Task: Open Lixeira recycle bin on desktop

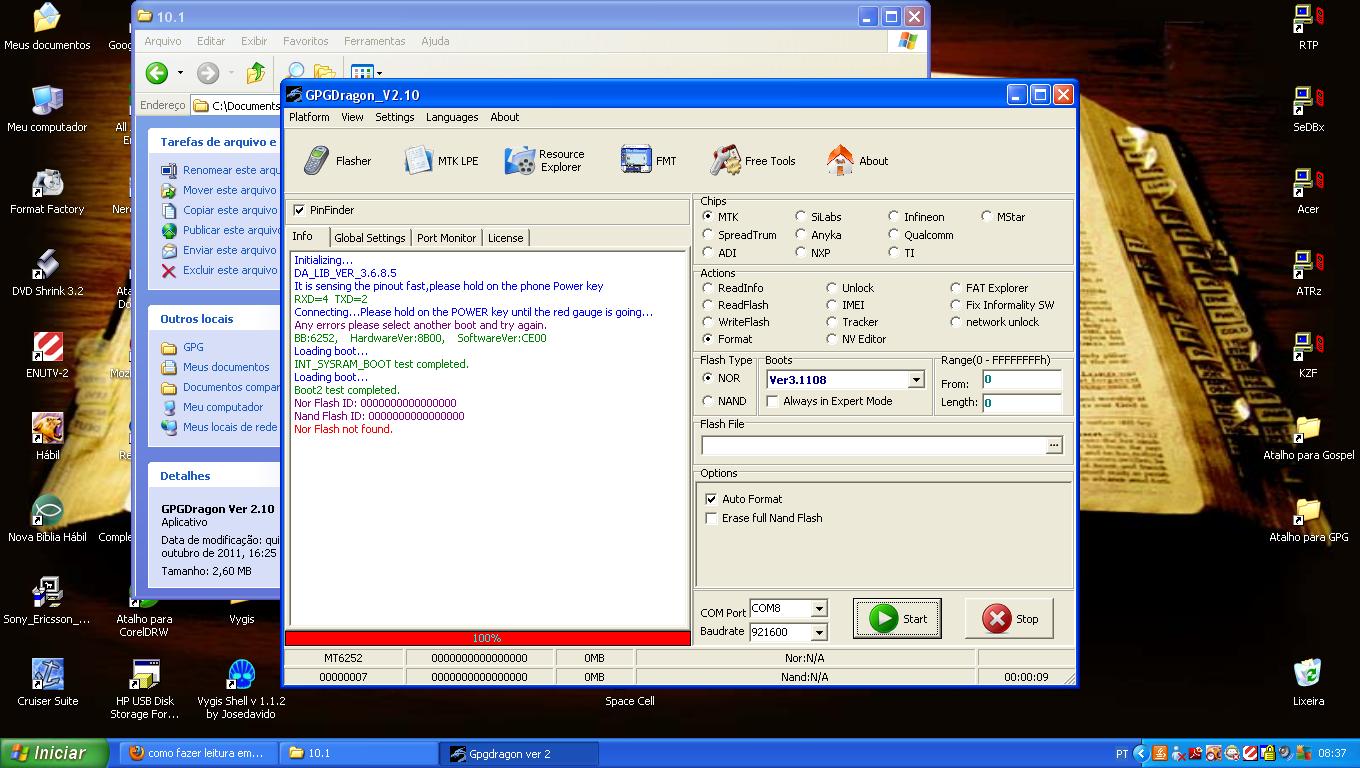Action: click(x=1307, y=673)
